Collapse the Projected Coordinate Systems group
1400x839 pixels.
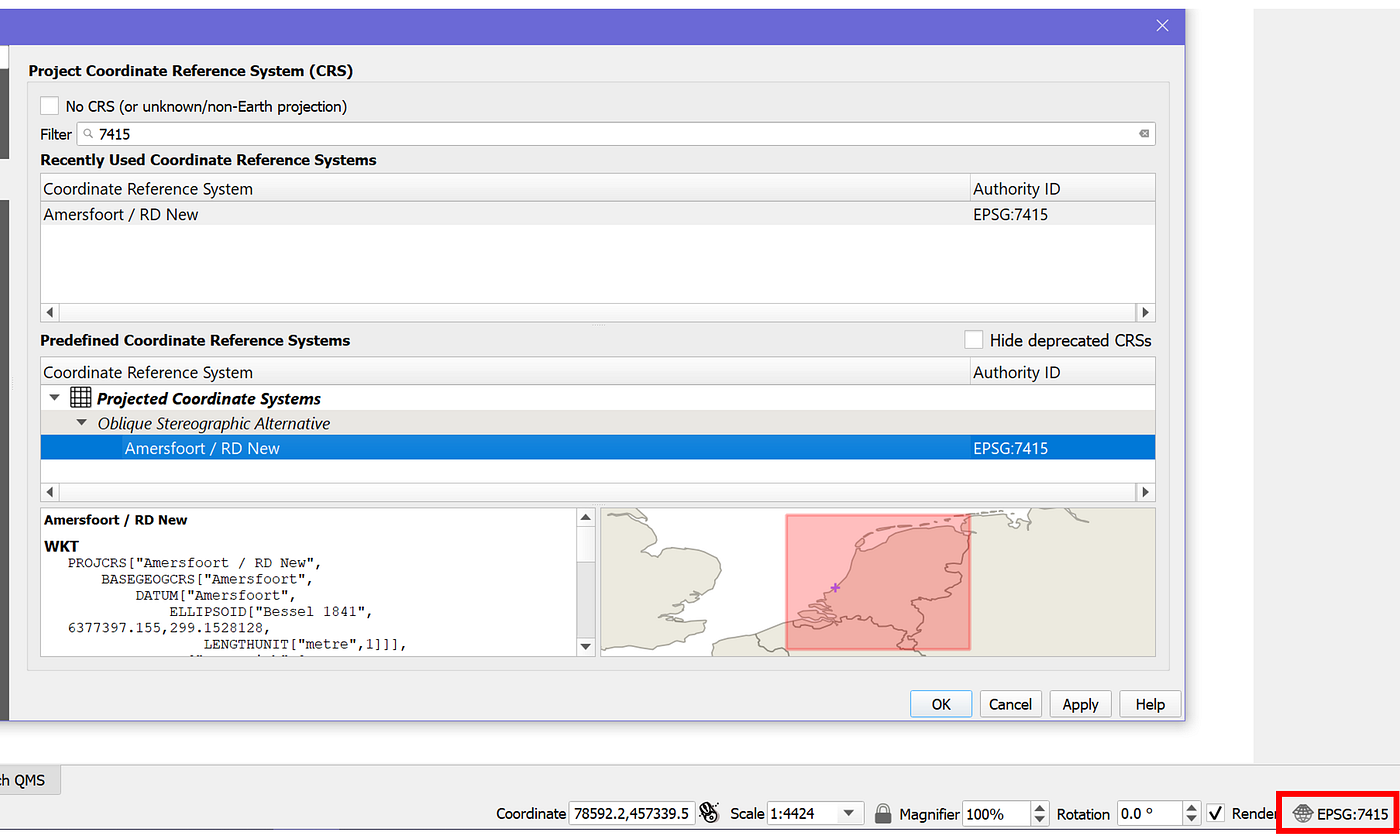[55, 398]
